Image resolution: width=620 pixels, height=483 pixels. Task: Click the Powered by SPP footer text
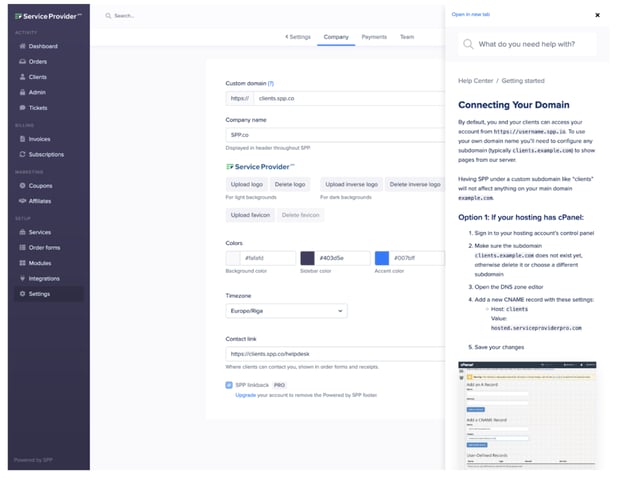tap(33, 460)
